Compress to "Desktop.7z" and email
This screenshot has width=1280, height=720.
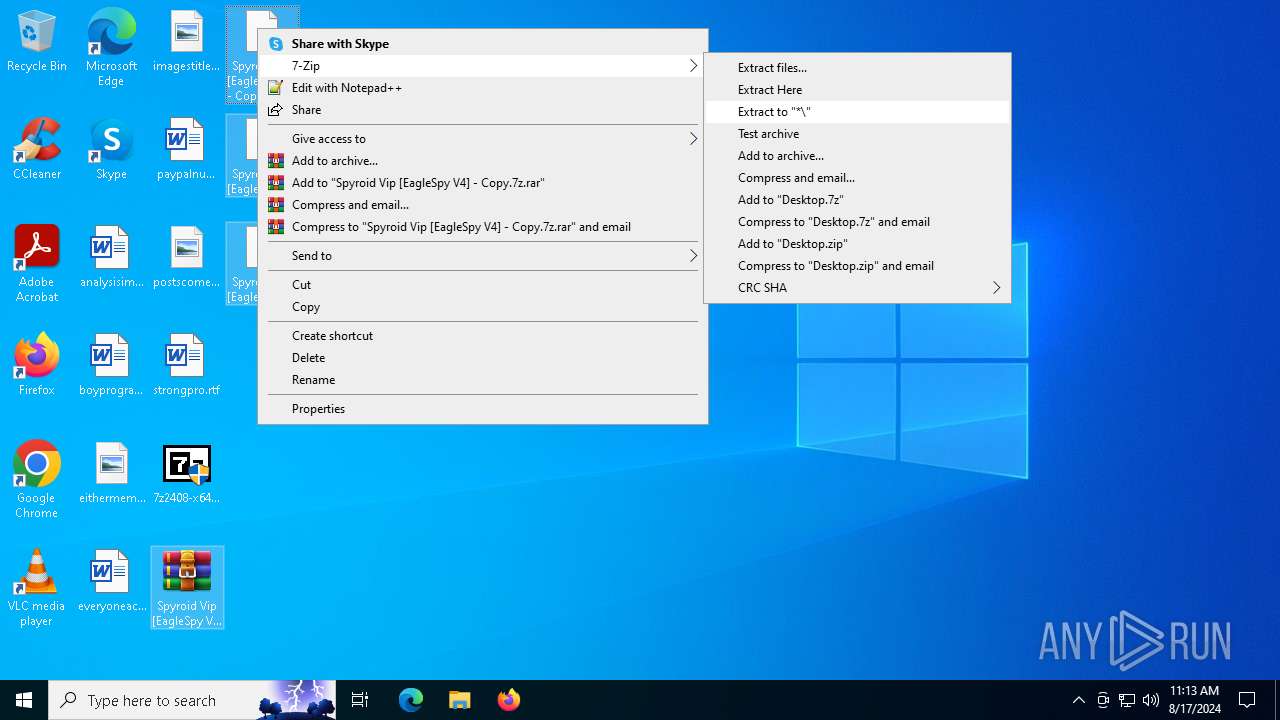(857, 222)
